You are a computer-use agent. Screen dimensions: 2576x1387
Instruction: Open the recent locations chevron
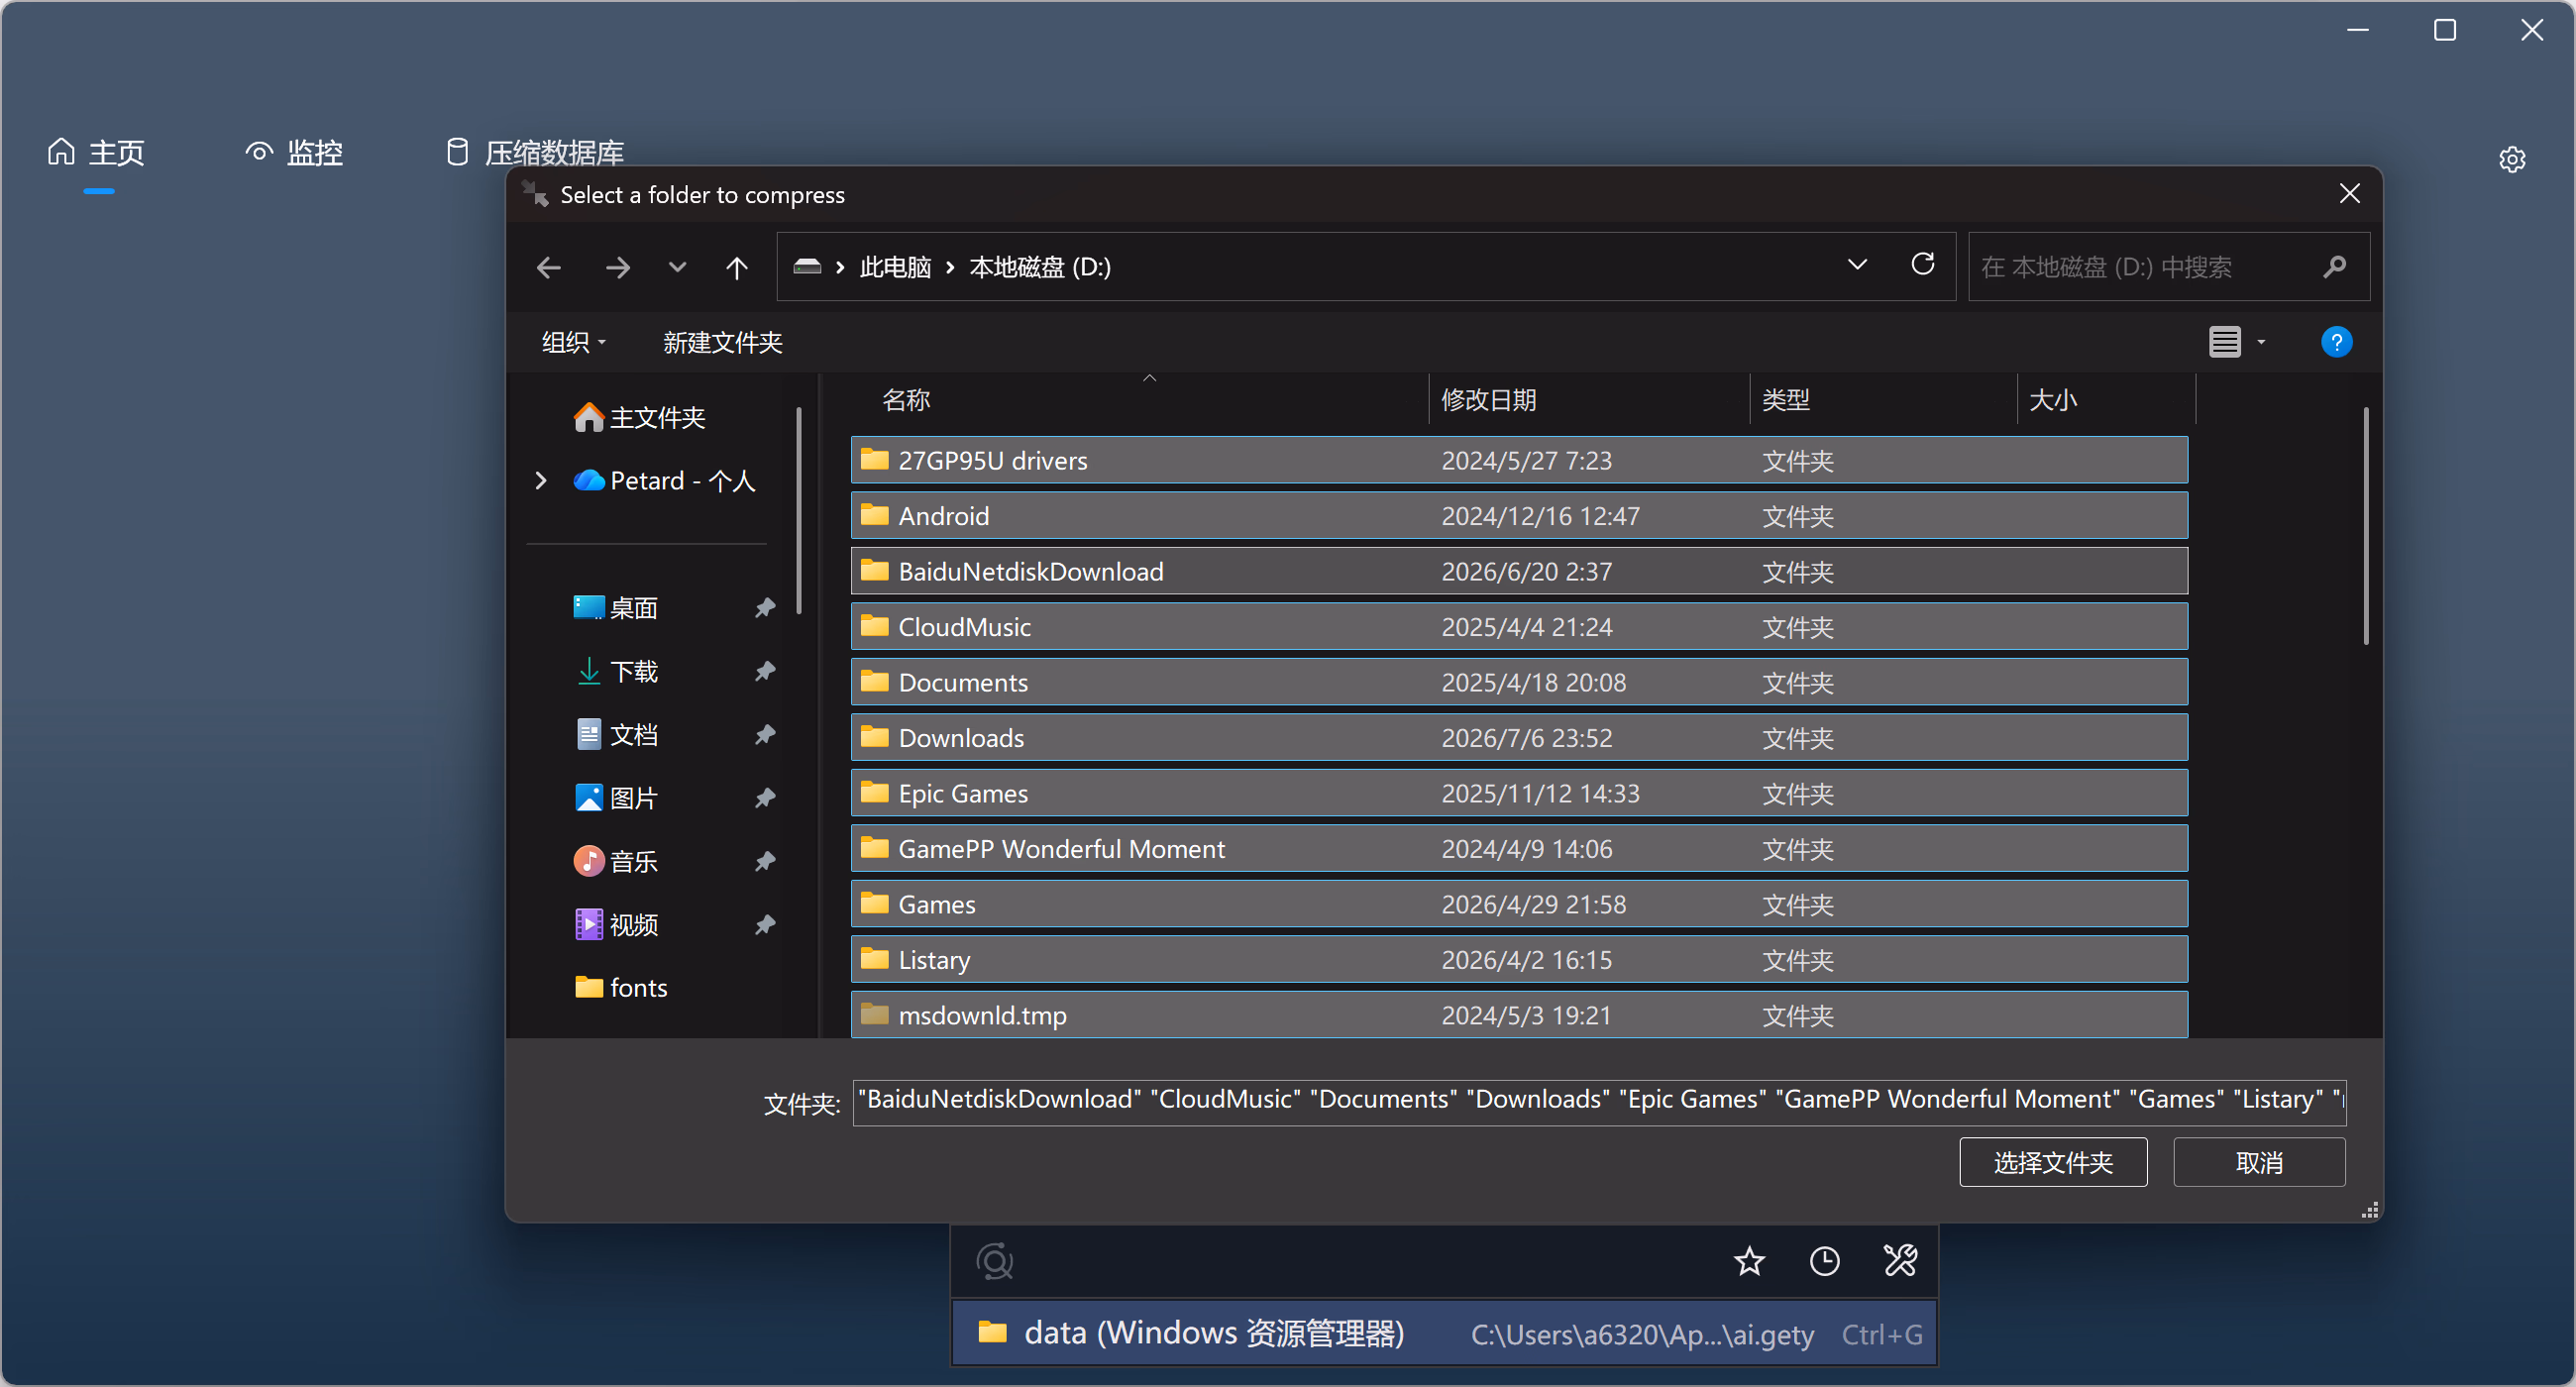tap(677, 267)
